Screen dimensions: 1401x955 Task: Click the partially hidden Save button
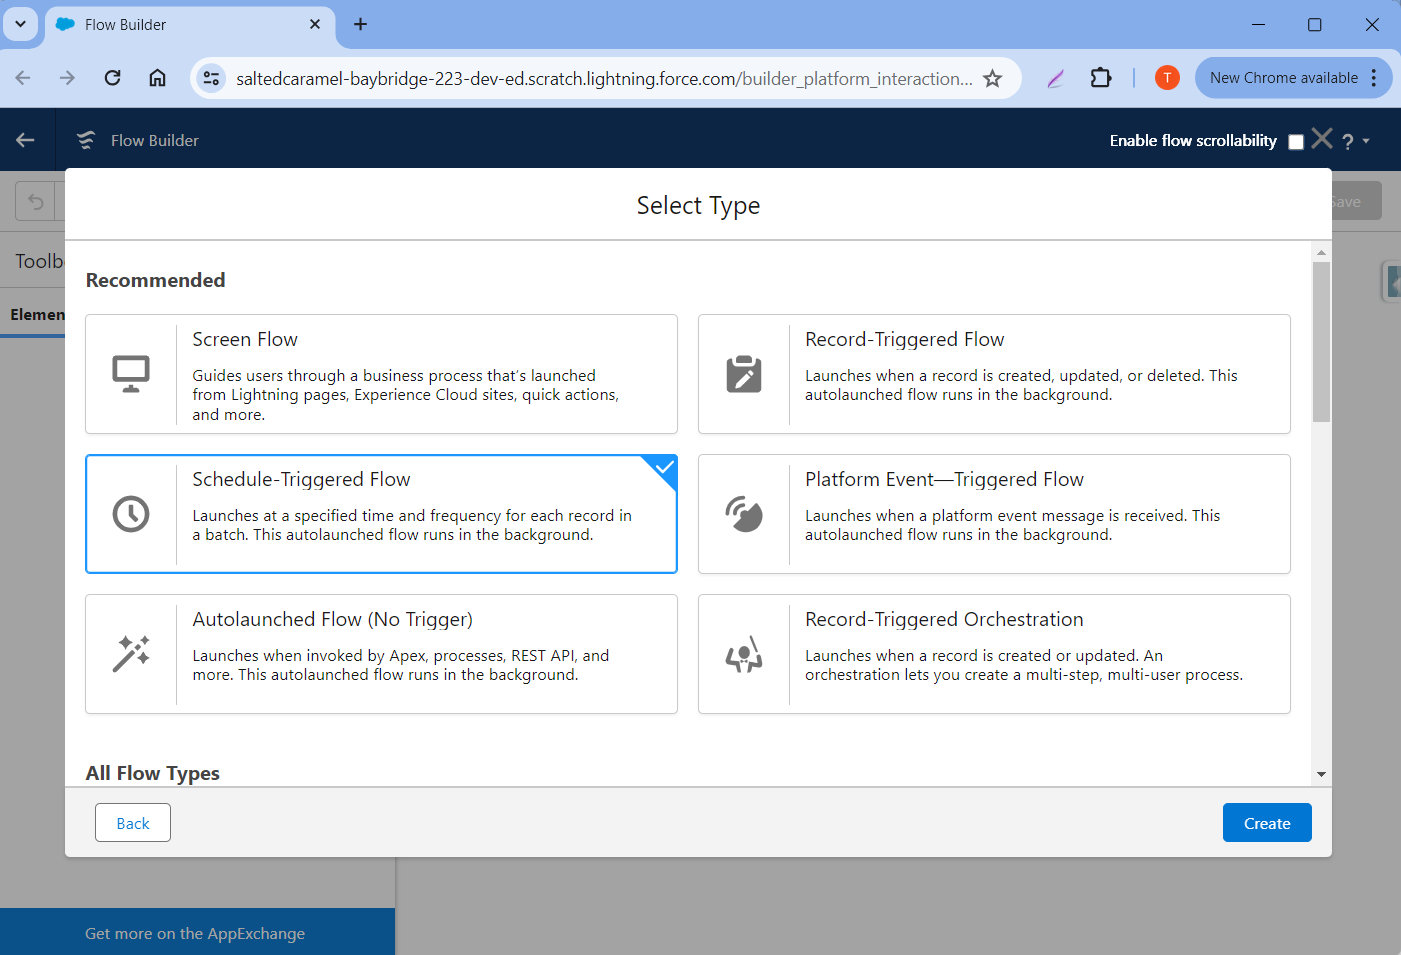tap(1357, 201)
